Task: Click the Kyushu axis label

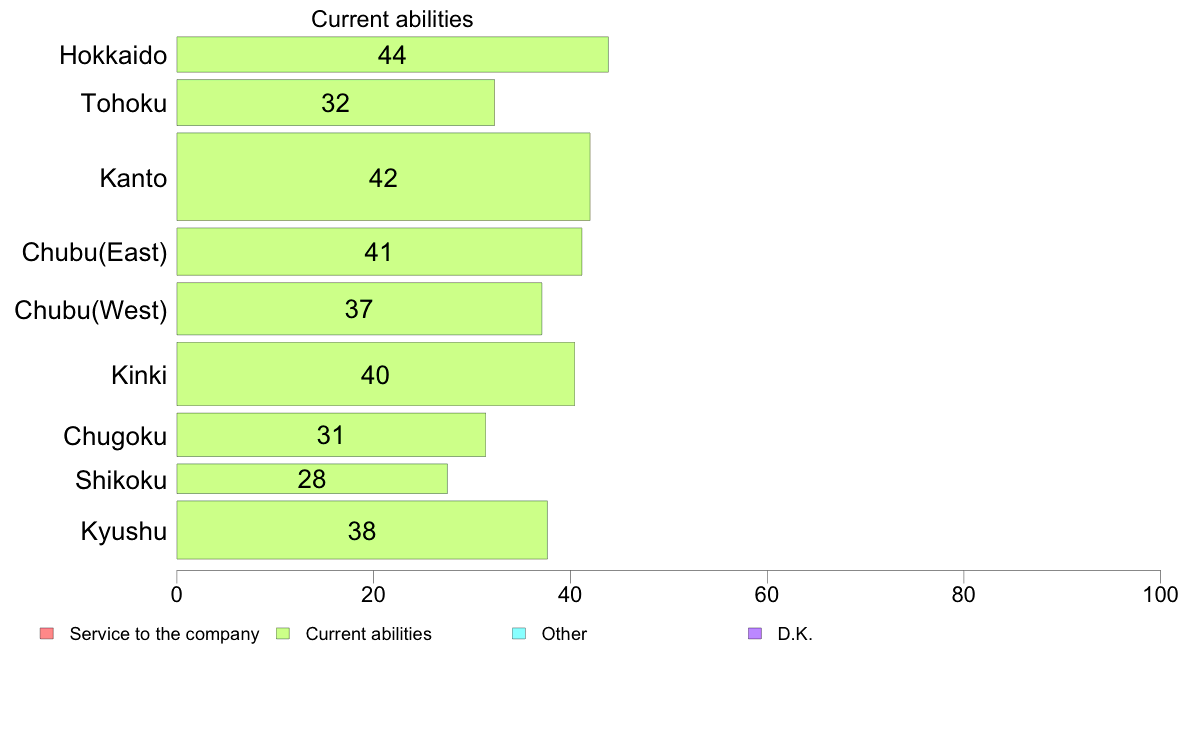Action: [x=123, y=531]
